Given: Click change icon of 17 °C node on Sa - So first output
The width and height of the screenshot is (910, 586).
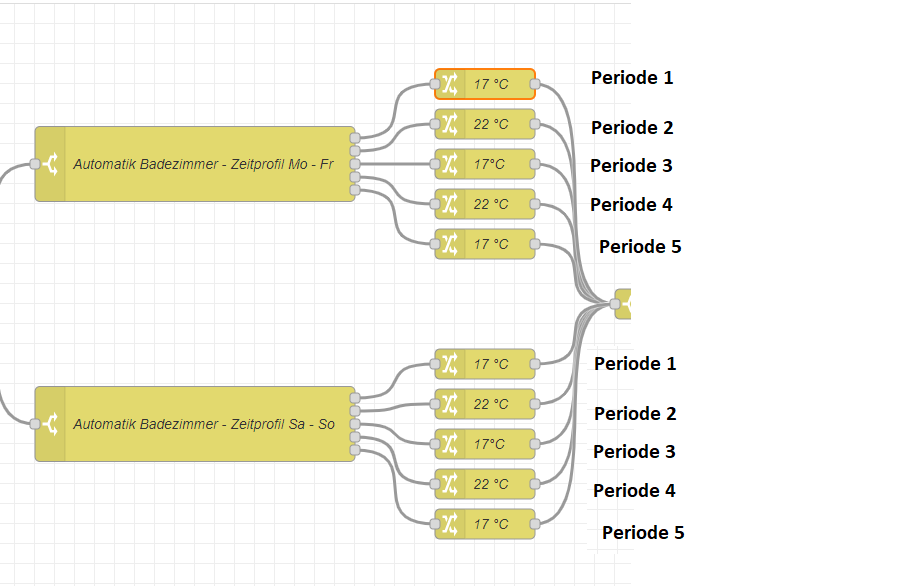Looking at the screenshot, I should pos(450,364).
